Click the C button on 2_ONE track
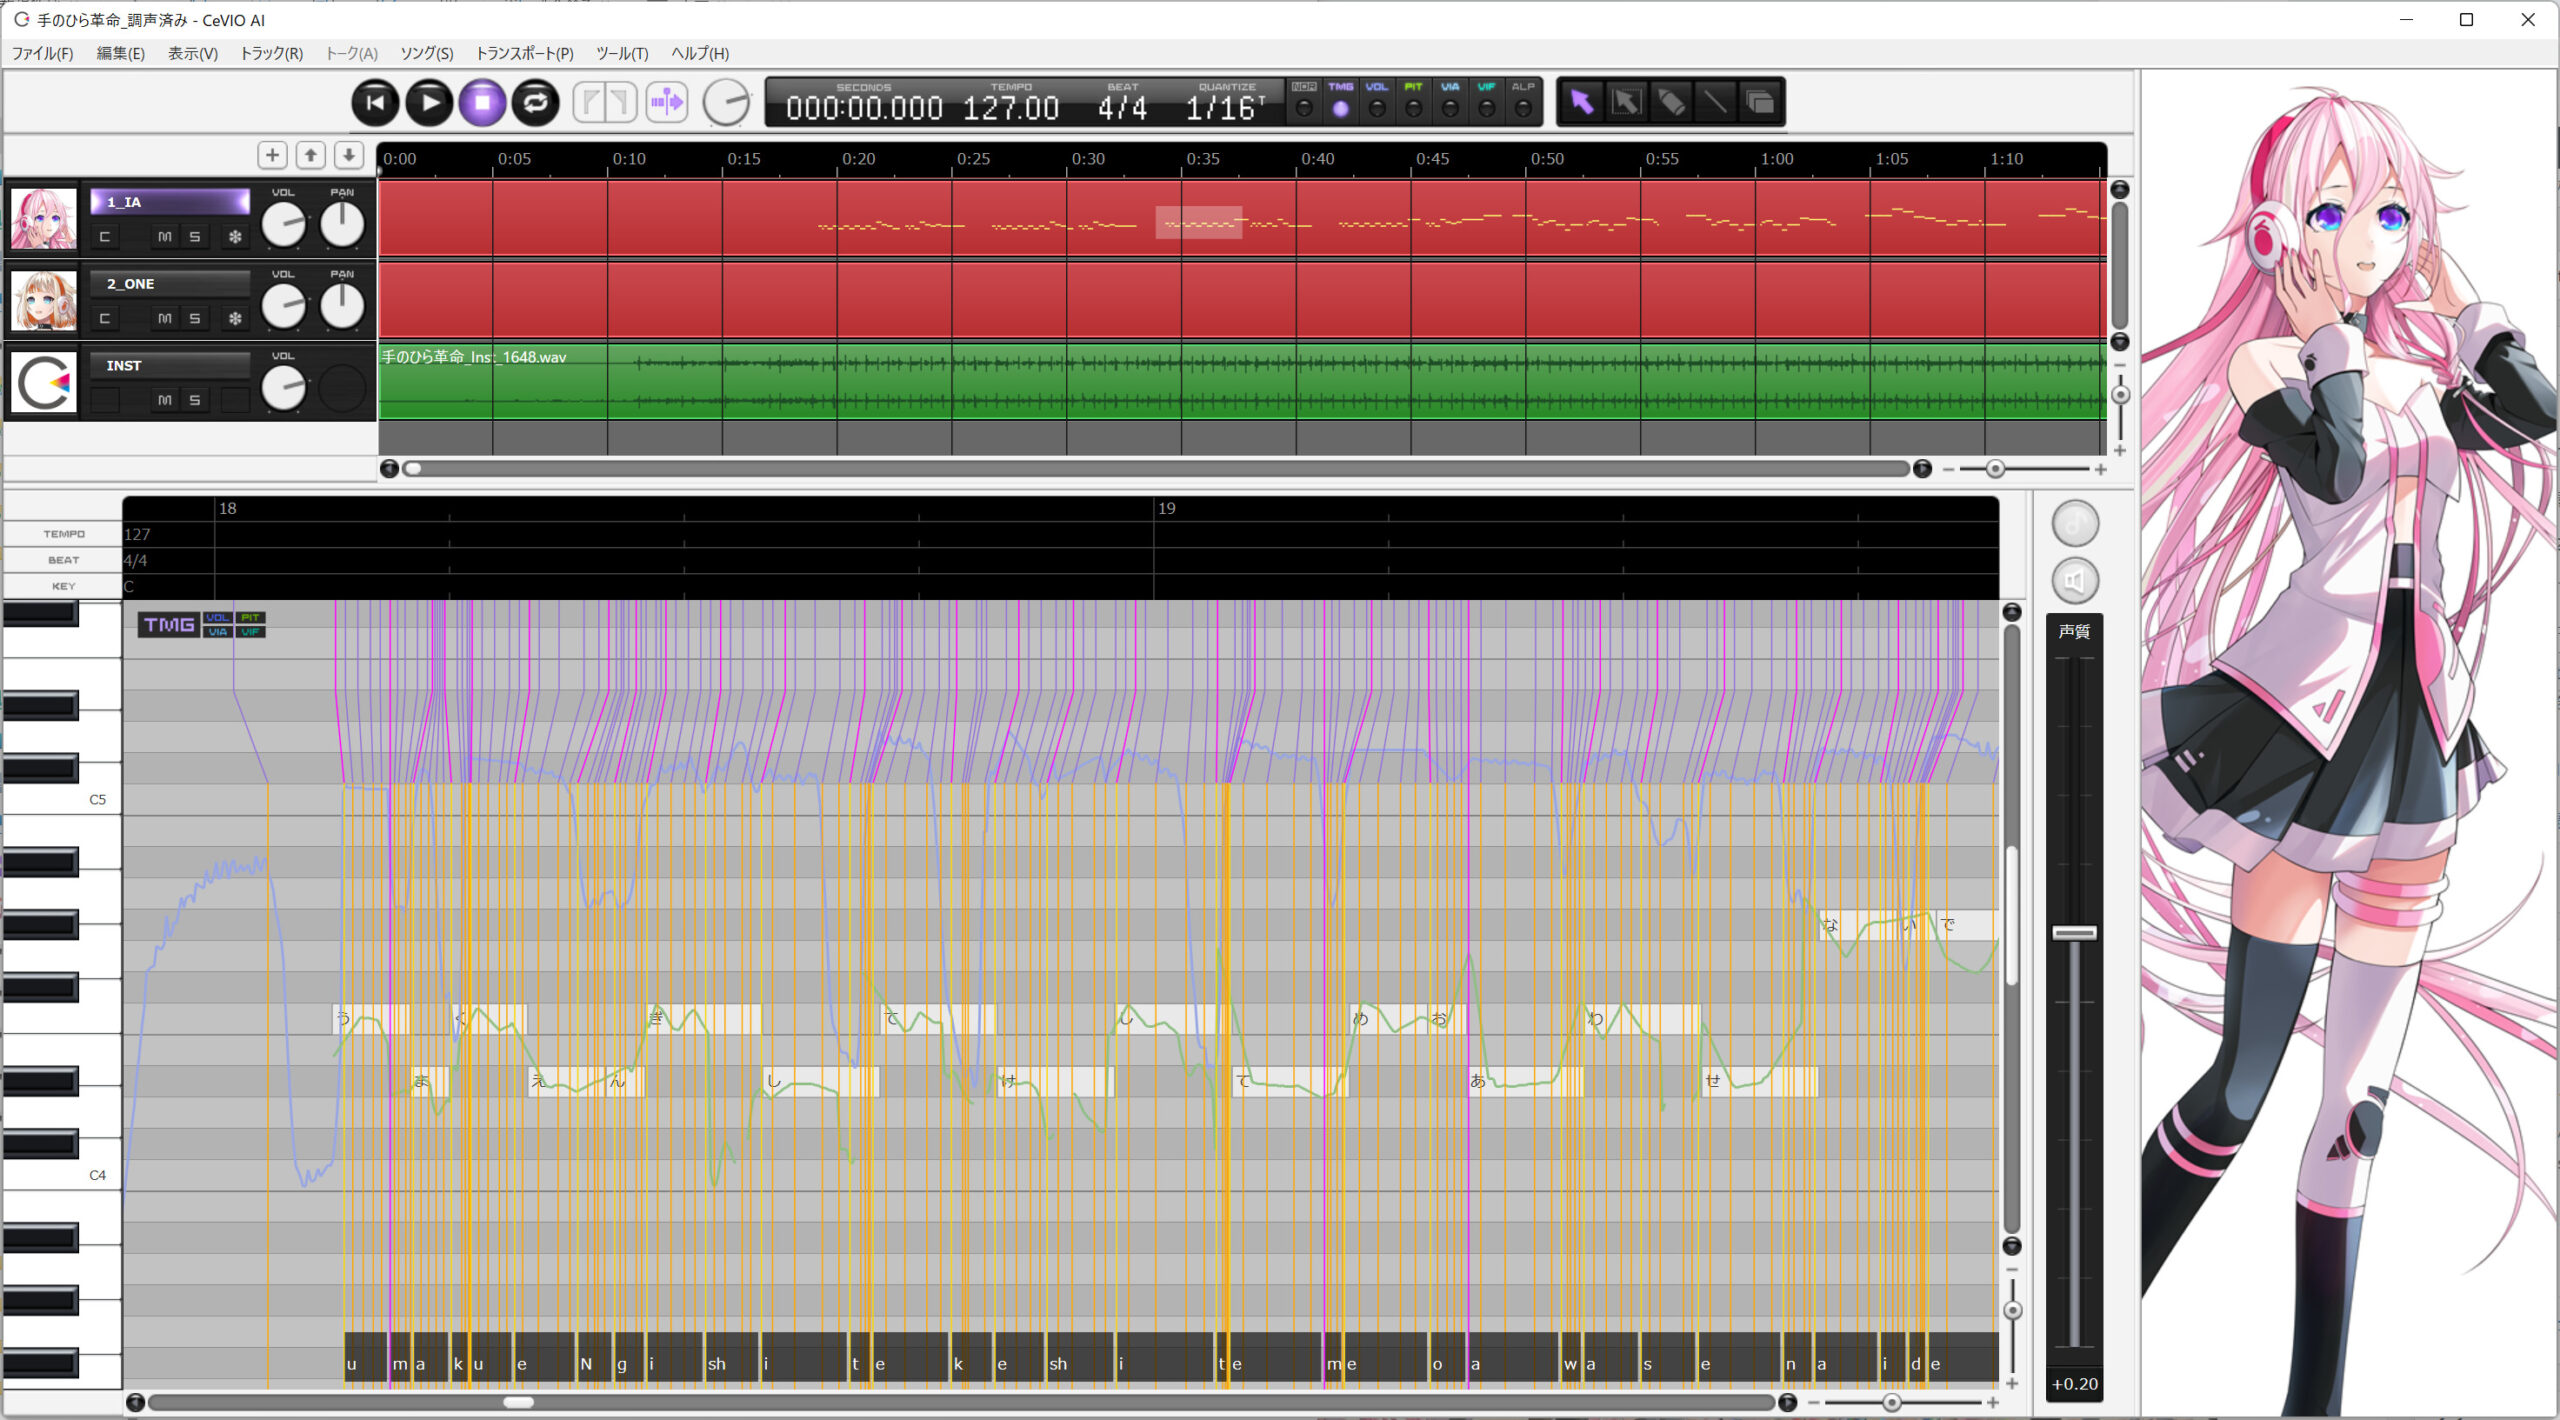The width and height of the screenshot is (2560, 1420). coord(105,319)
